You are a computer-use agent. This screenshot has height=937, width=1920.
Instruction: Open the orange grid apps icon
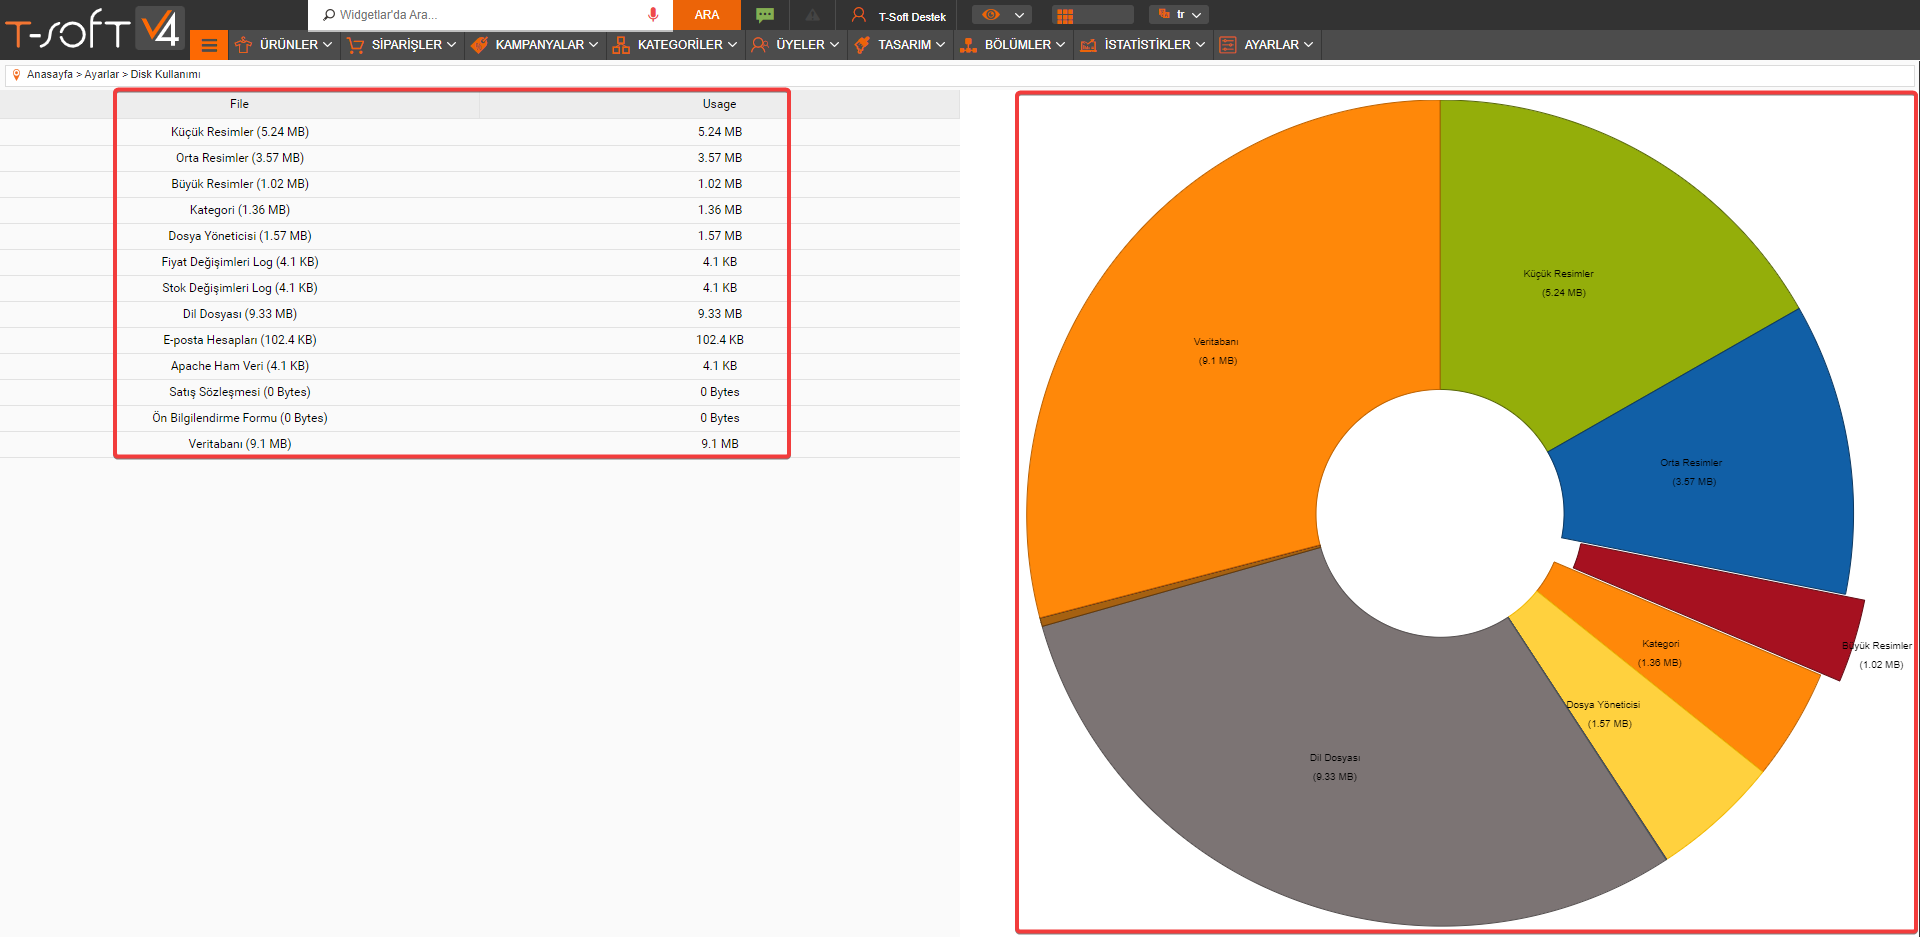point(1065,16)
